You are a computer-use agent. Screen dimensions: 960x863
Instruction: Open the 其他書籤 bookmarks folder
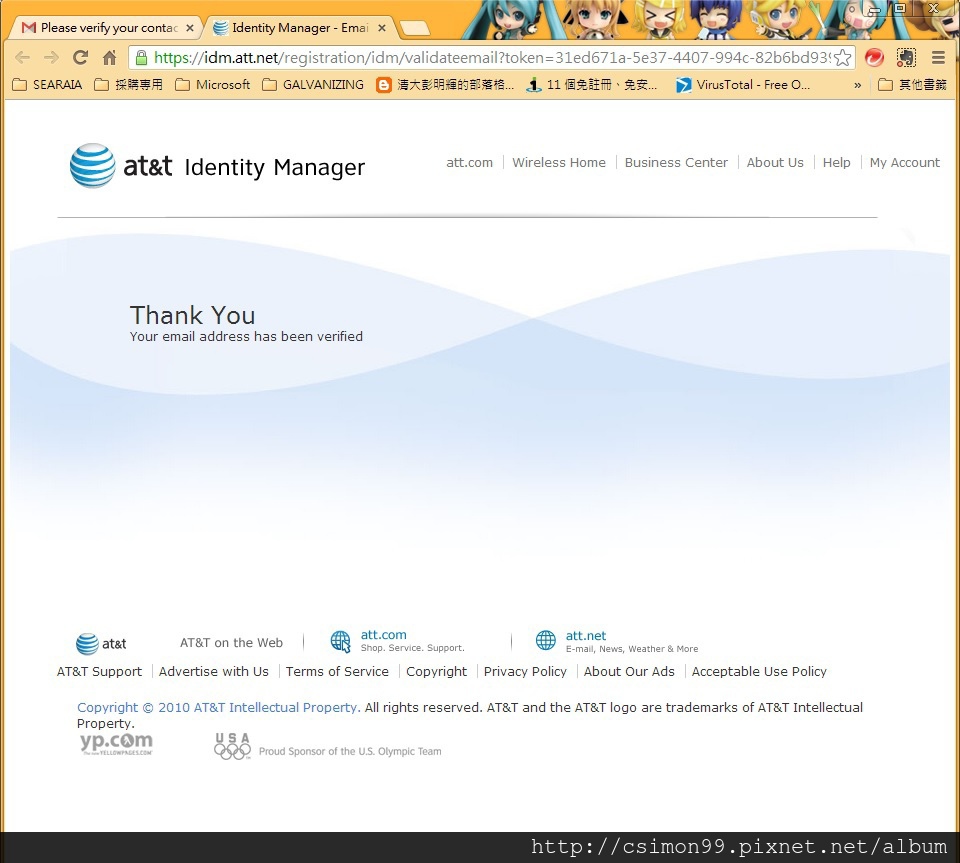(912, 84)
